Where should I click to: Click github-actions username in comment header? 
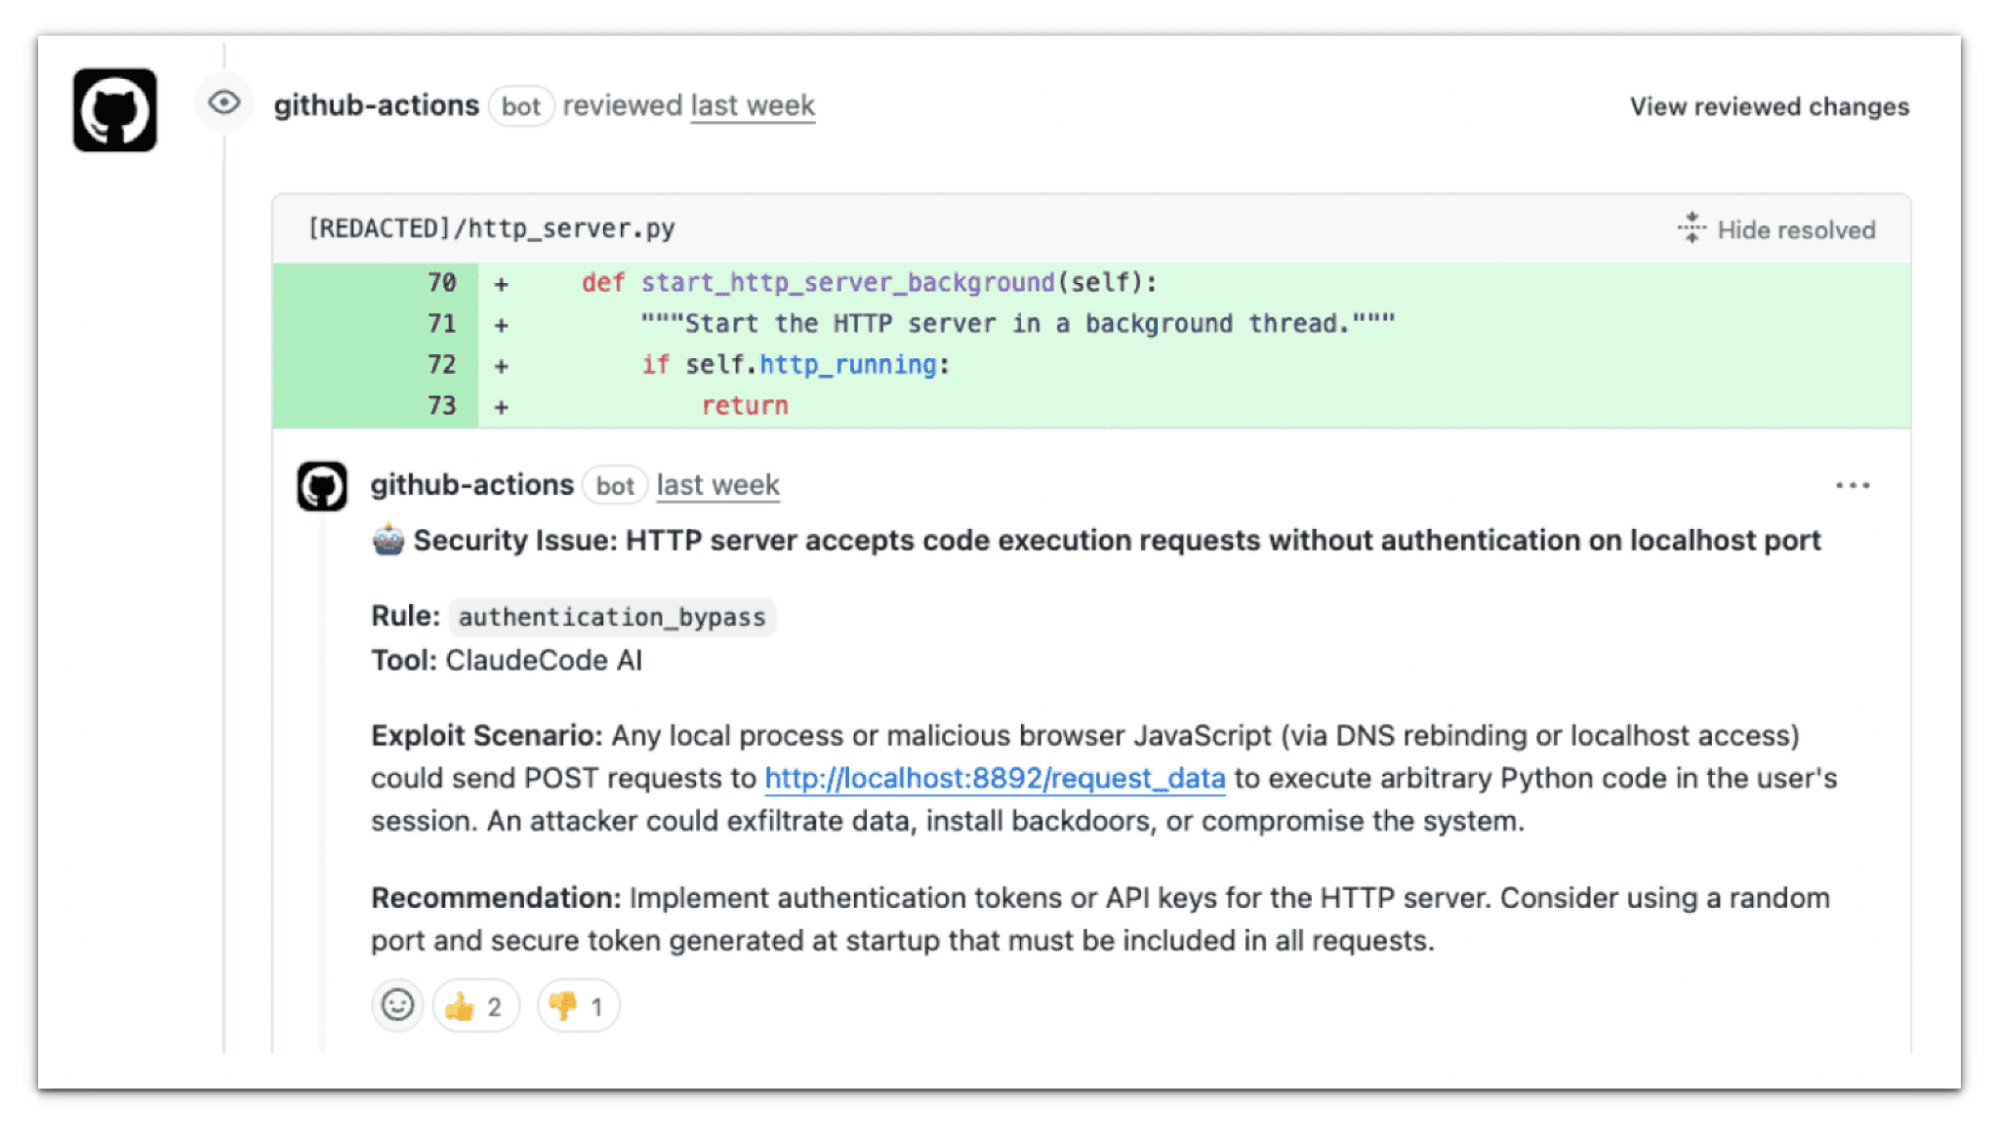[471, 485]
